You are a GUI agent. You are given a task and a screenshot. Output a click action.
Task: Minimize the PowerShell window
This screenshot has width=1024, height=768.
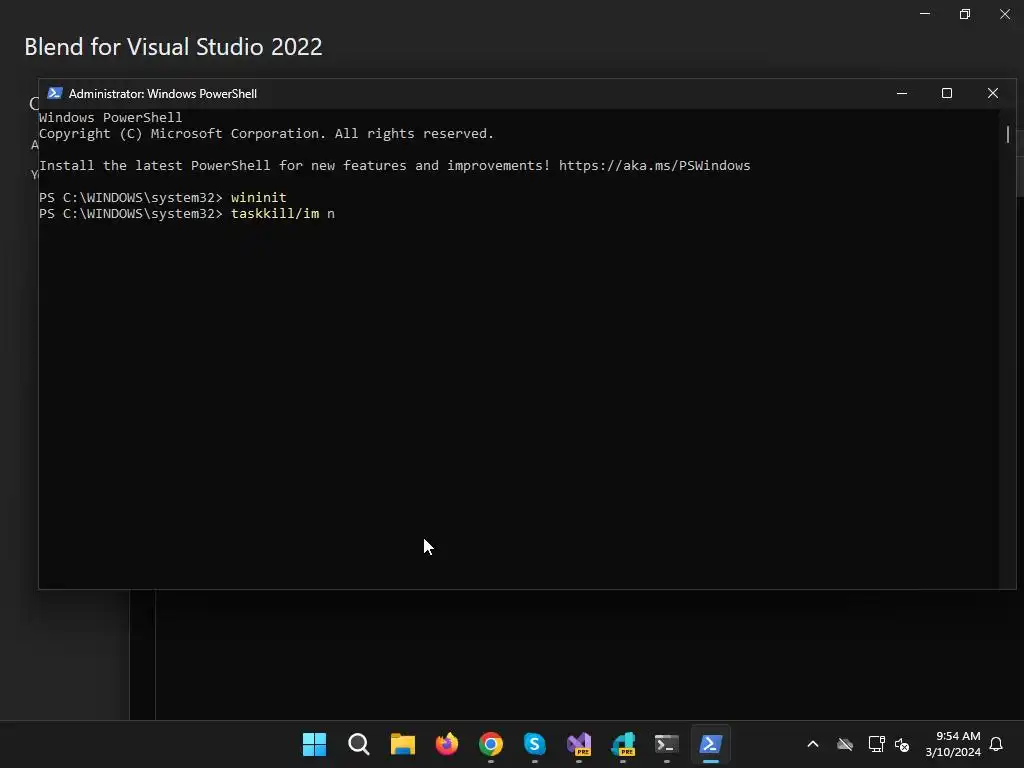(x=902, y=93)
